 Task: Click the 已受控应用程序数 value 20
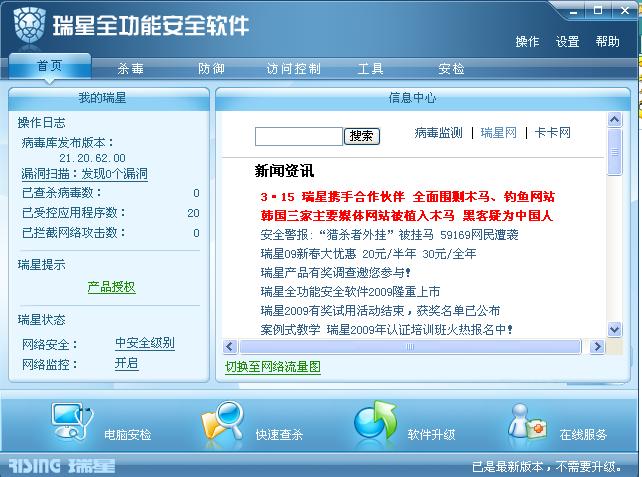pyautogui.click(x=193, y=213)
